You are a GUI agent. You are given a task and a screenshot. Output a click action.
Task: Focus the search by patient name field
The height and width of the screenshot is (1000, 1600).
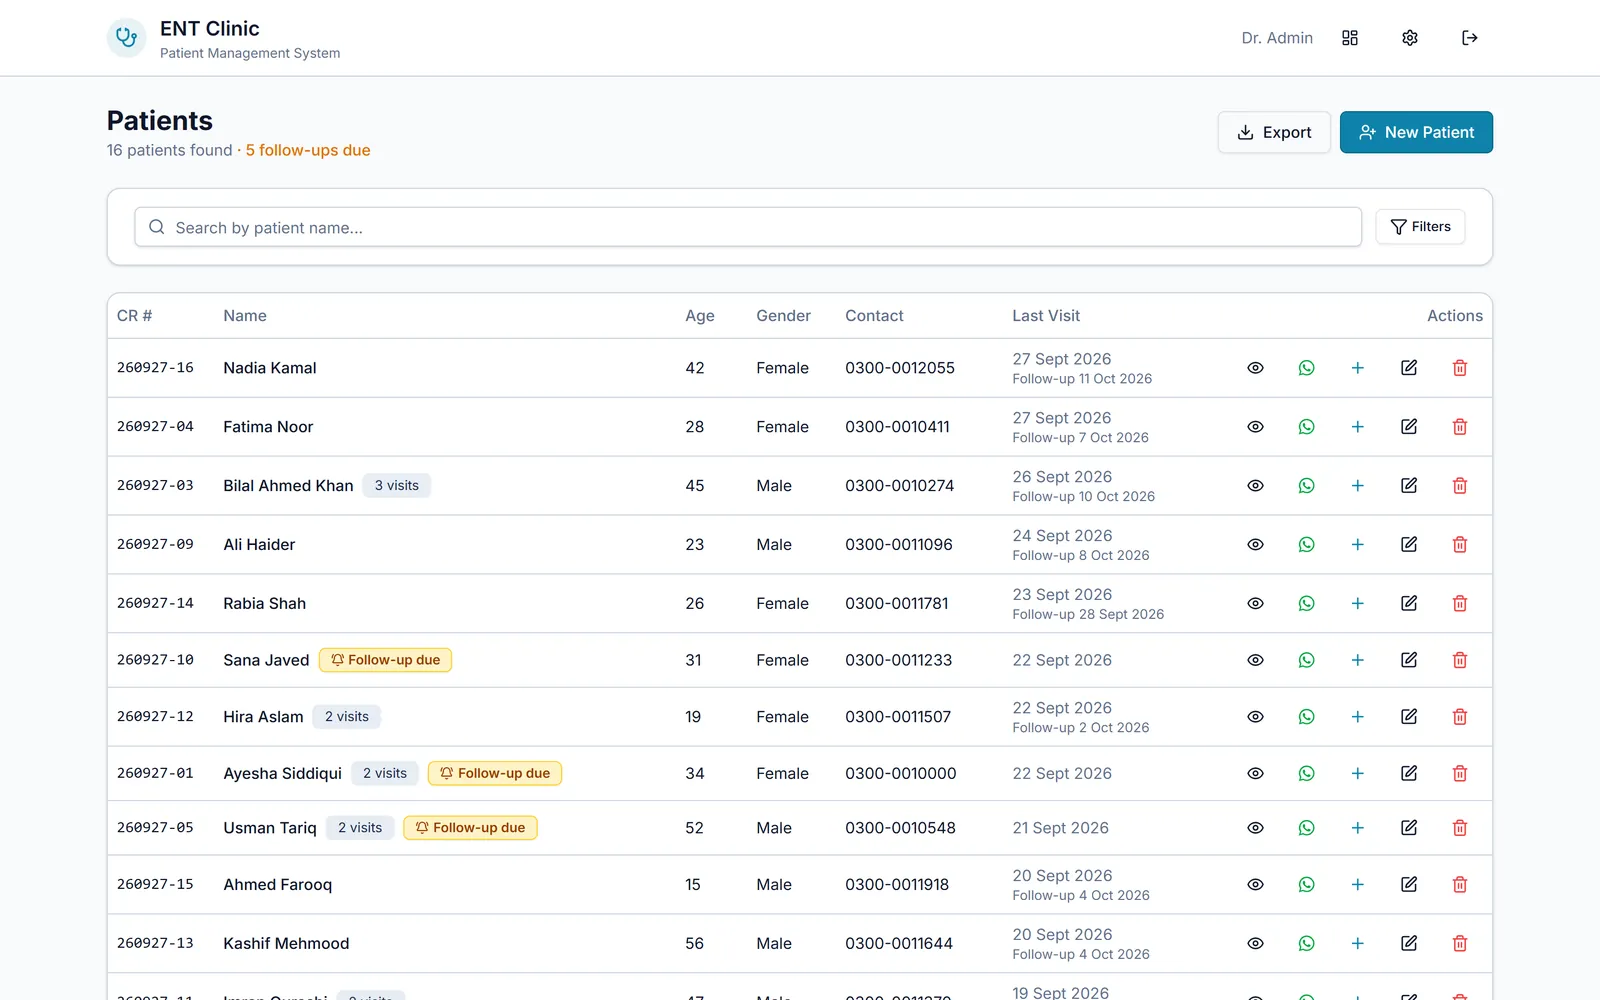[x=748, y=227]
